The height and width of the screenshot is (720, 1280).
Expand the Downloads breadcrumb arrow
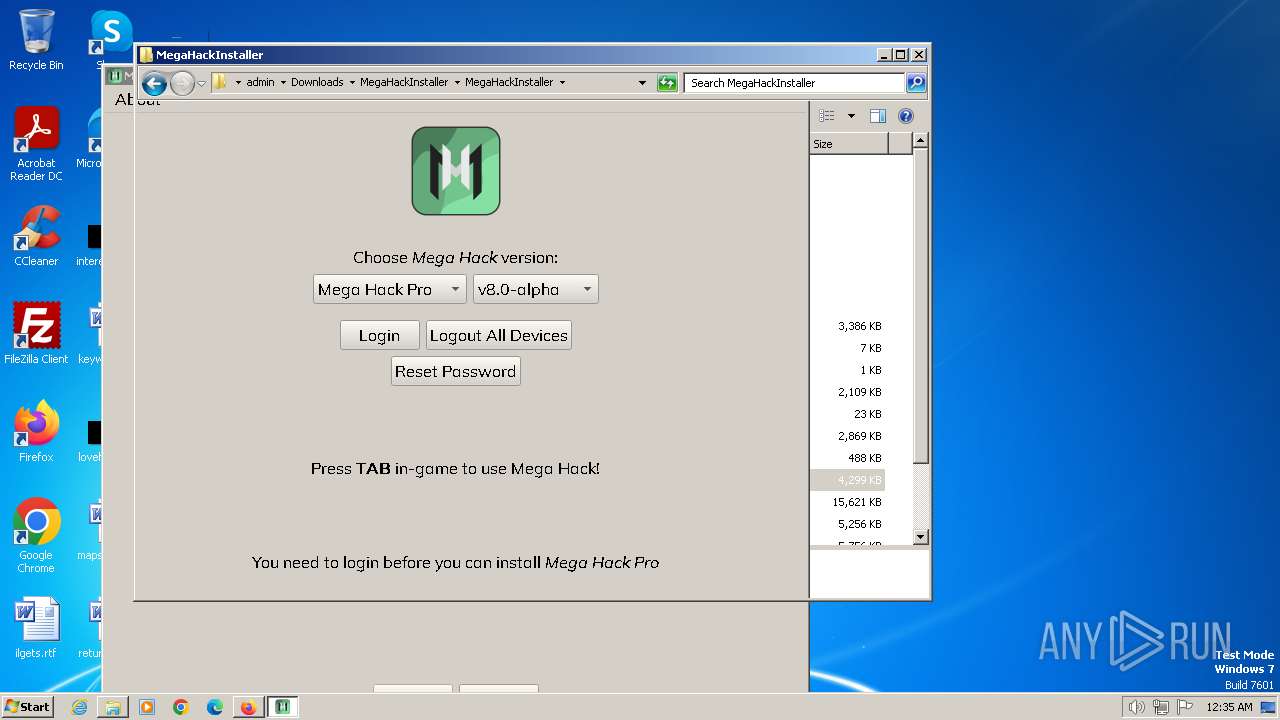(352, 82)
